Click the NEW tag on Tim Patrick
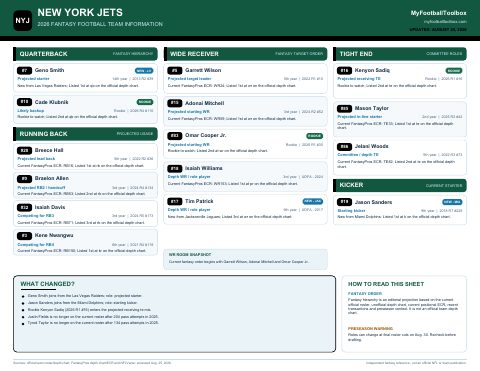The width and height of the screenshot is (480, 371). pos(313,201)
